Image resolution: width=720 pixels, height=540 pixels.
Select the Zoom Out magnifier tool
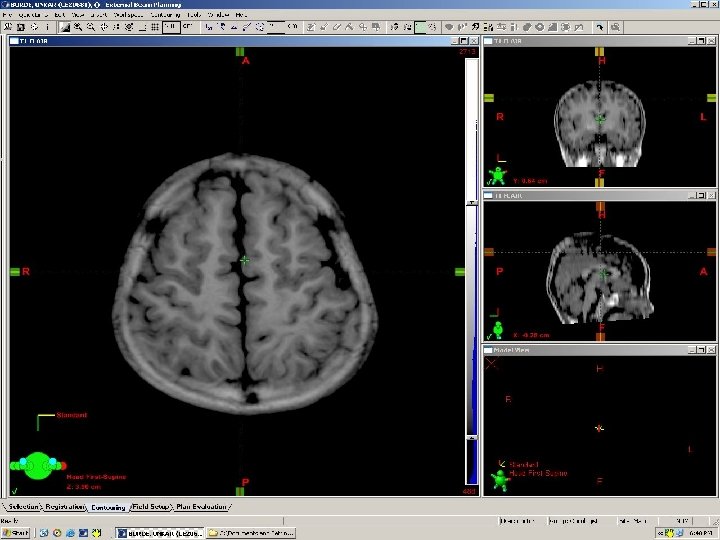click(91, 28)
